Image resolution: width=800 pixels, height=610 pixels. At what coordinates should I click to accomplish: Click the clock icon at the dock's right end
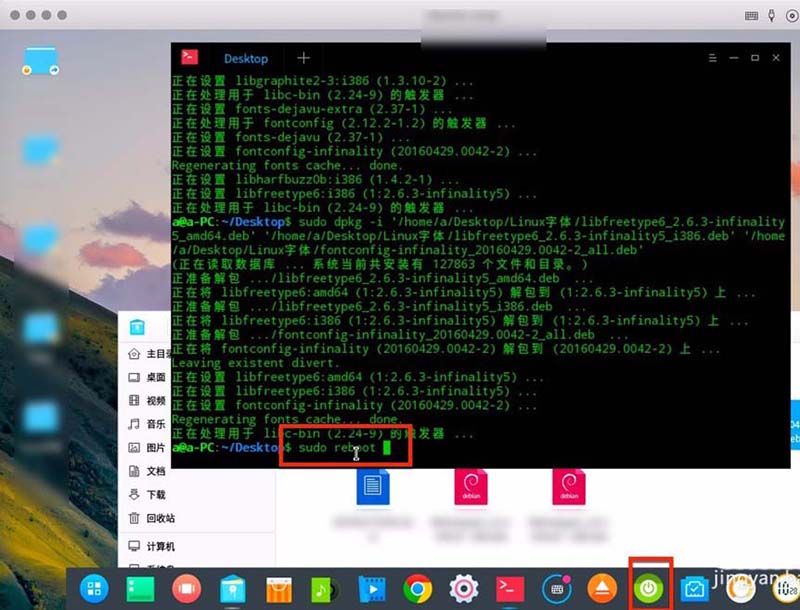pyautogui.click(x=784, y=590)
